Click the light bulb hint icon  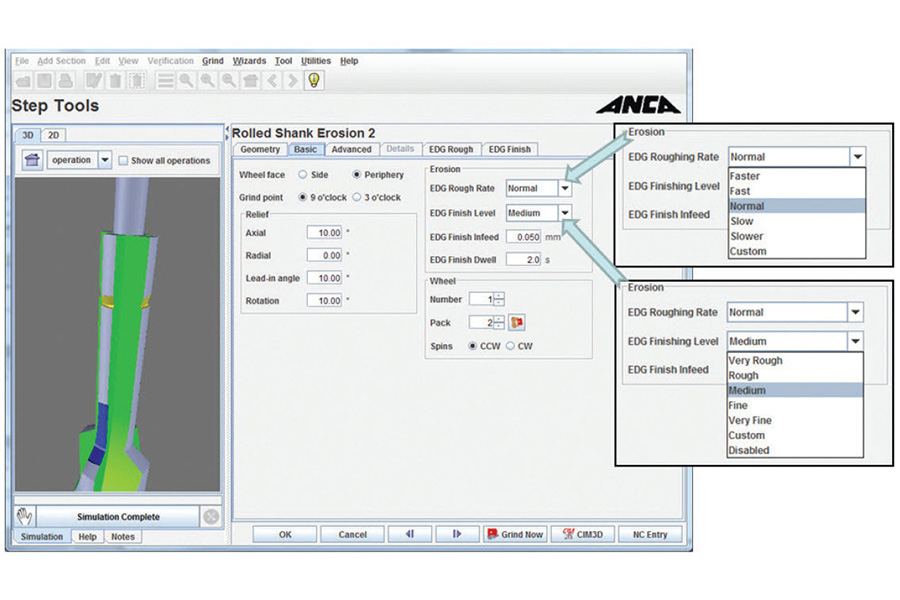click(314, 81)
